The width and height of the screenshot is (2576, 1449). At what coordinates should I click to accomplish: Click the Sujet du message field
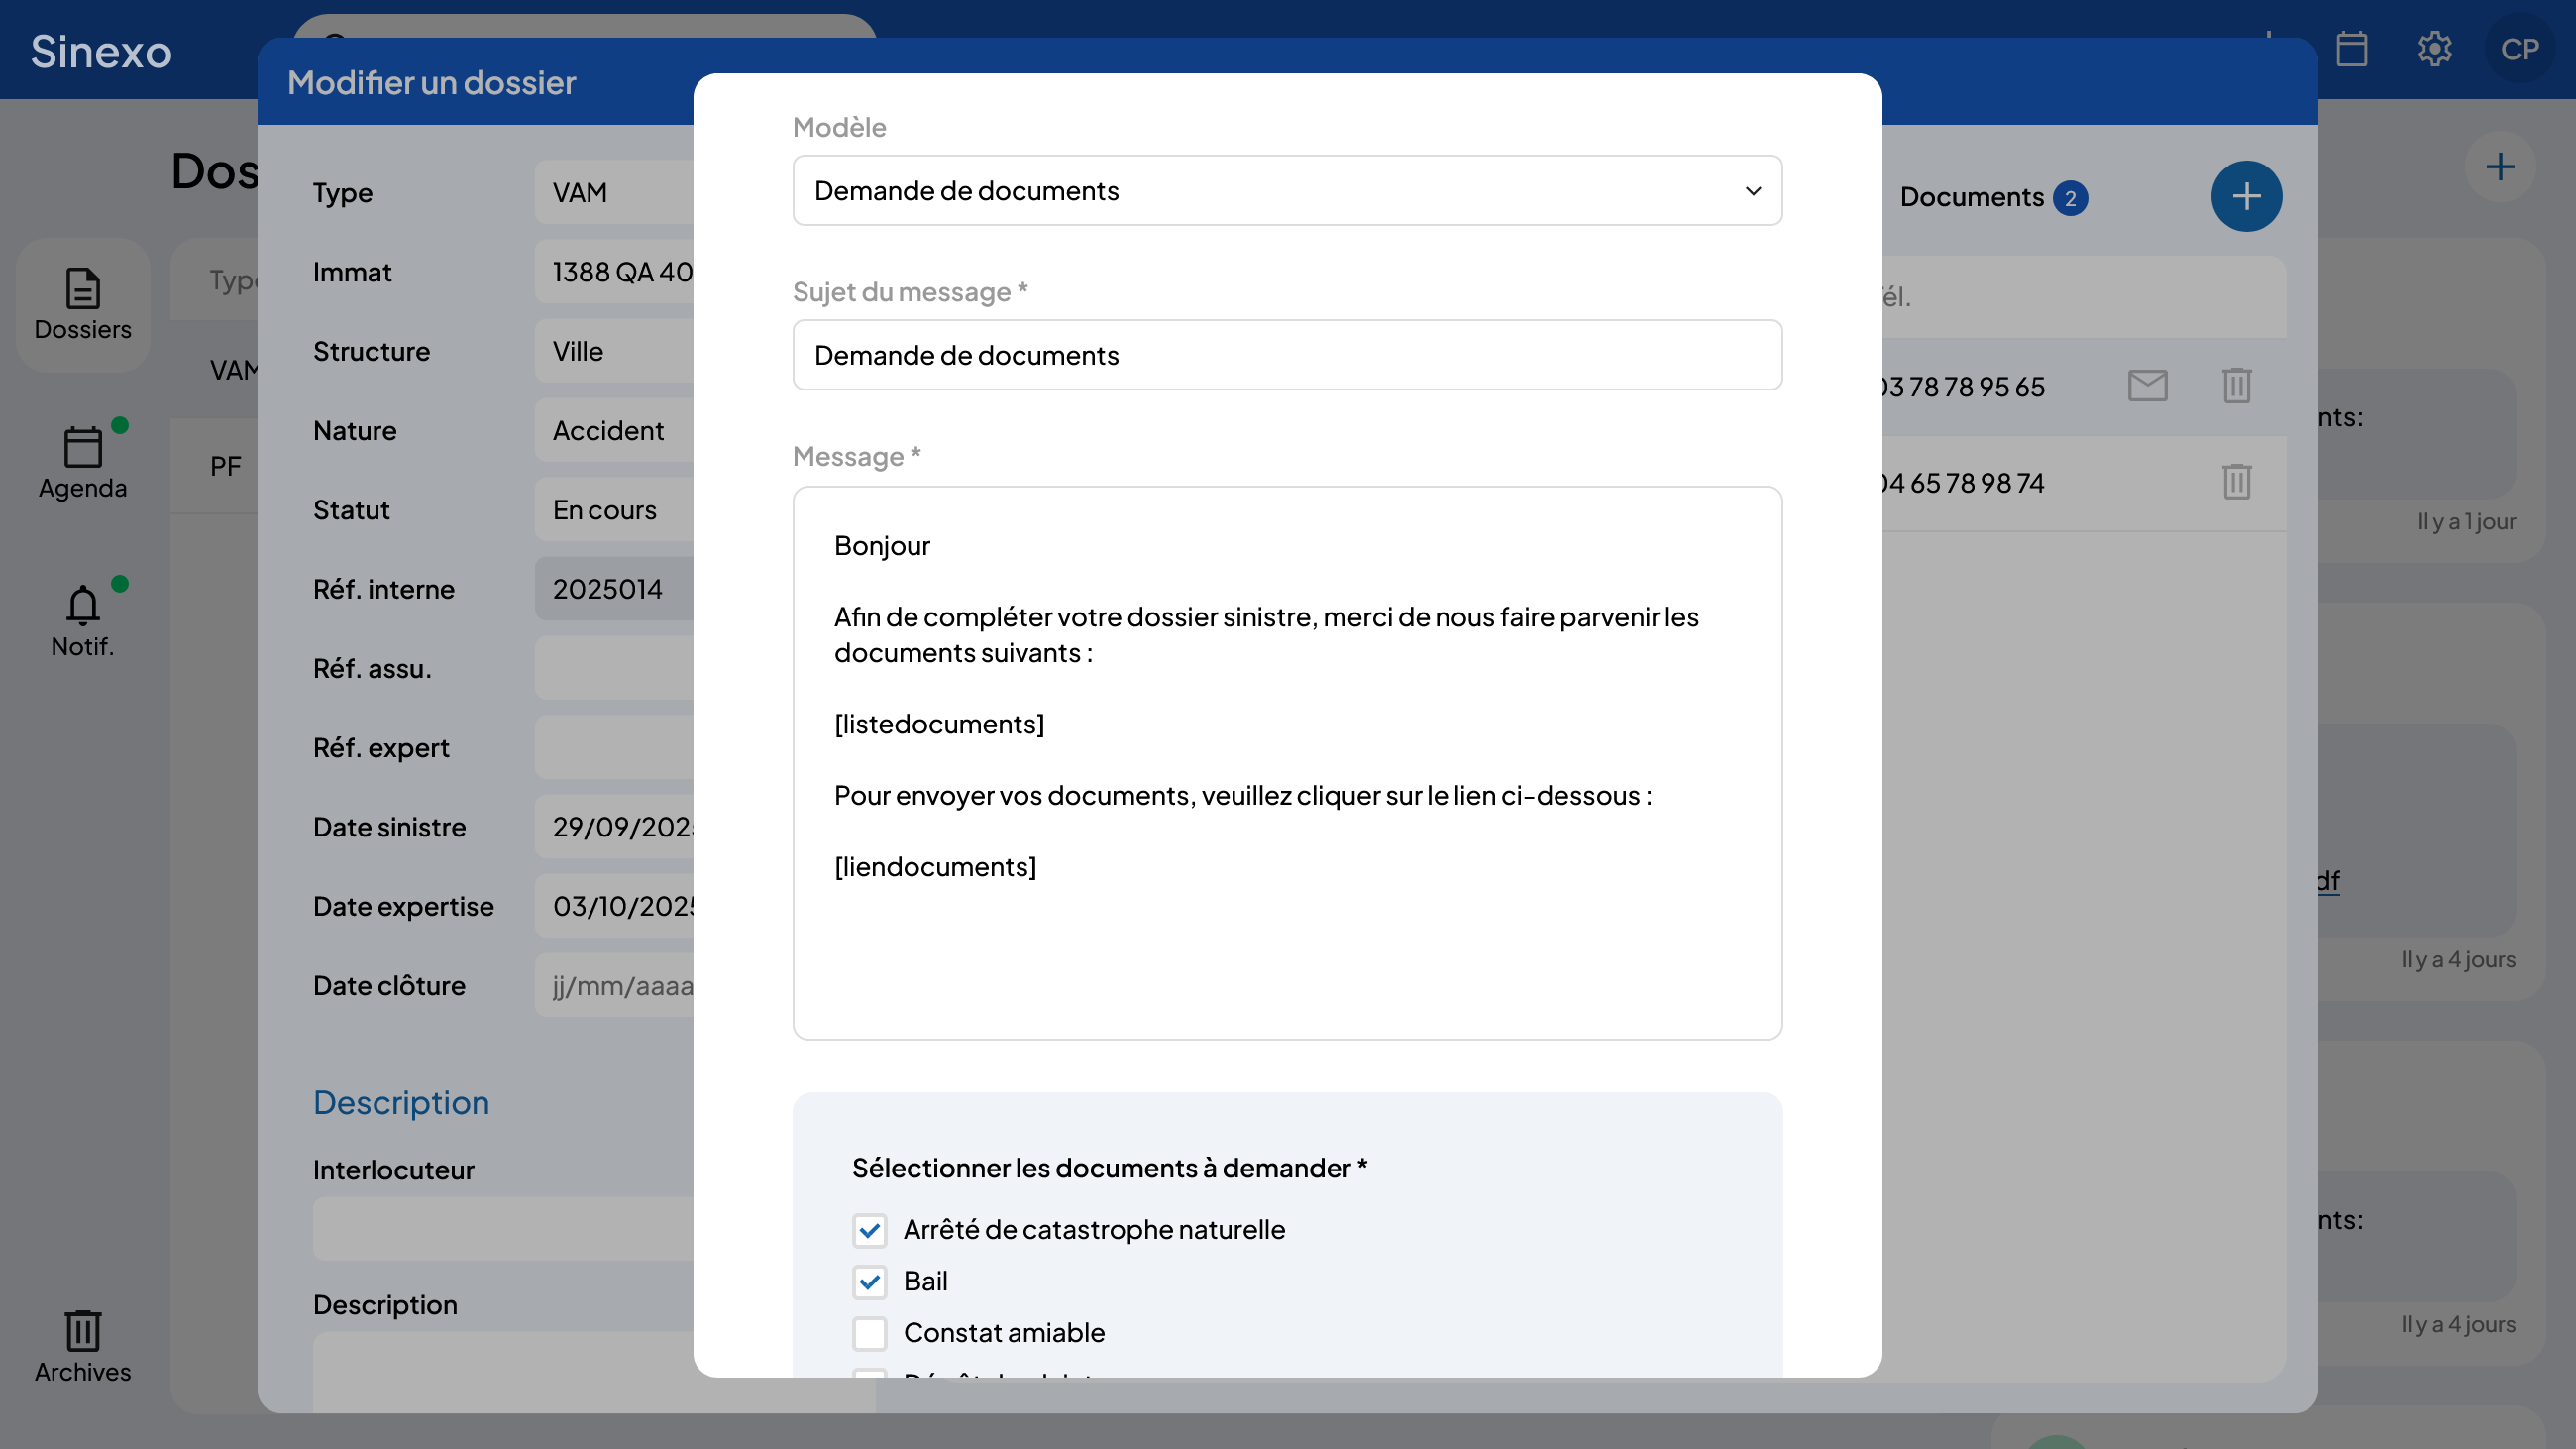tap(1287, 356)
